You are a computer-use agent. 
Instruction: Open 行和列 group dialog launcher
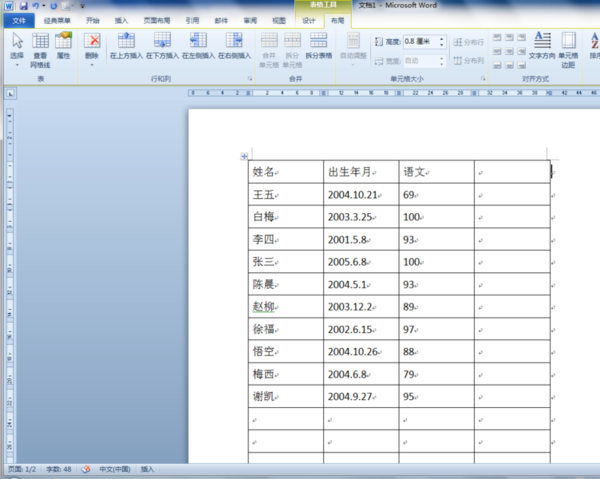click(x=250, y=78)
